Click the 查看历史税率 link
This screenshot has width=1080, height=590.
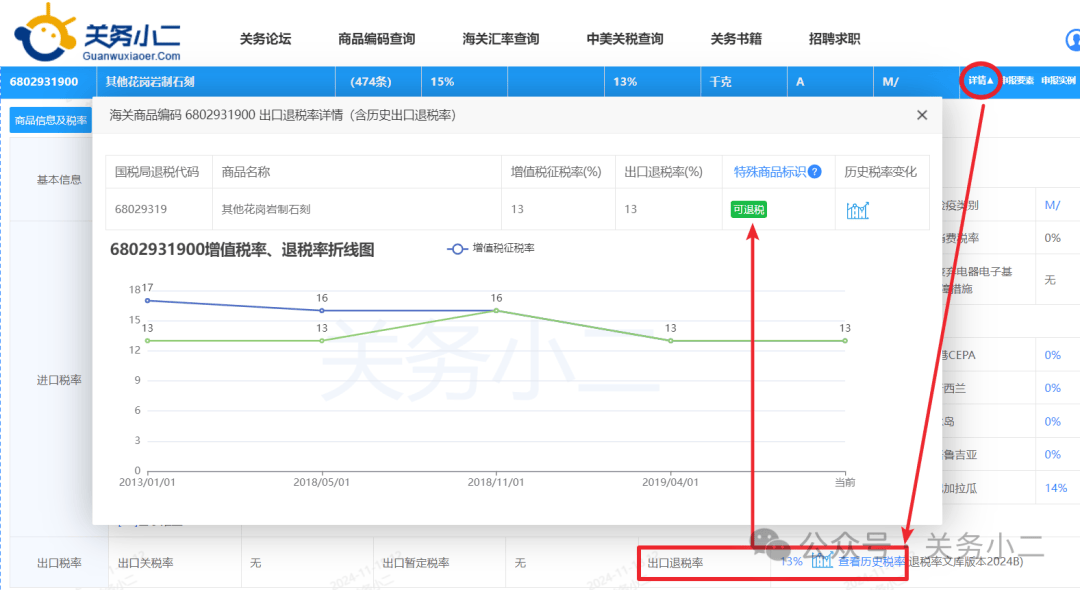click(x=872, y=562)
